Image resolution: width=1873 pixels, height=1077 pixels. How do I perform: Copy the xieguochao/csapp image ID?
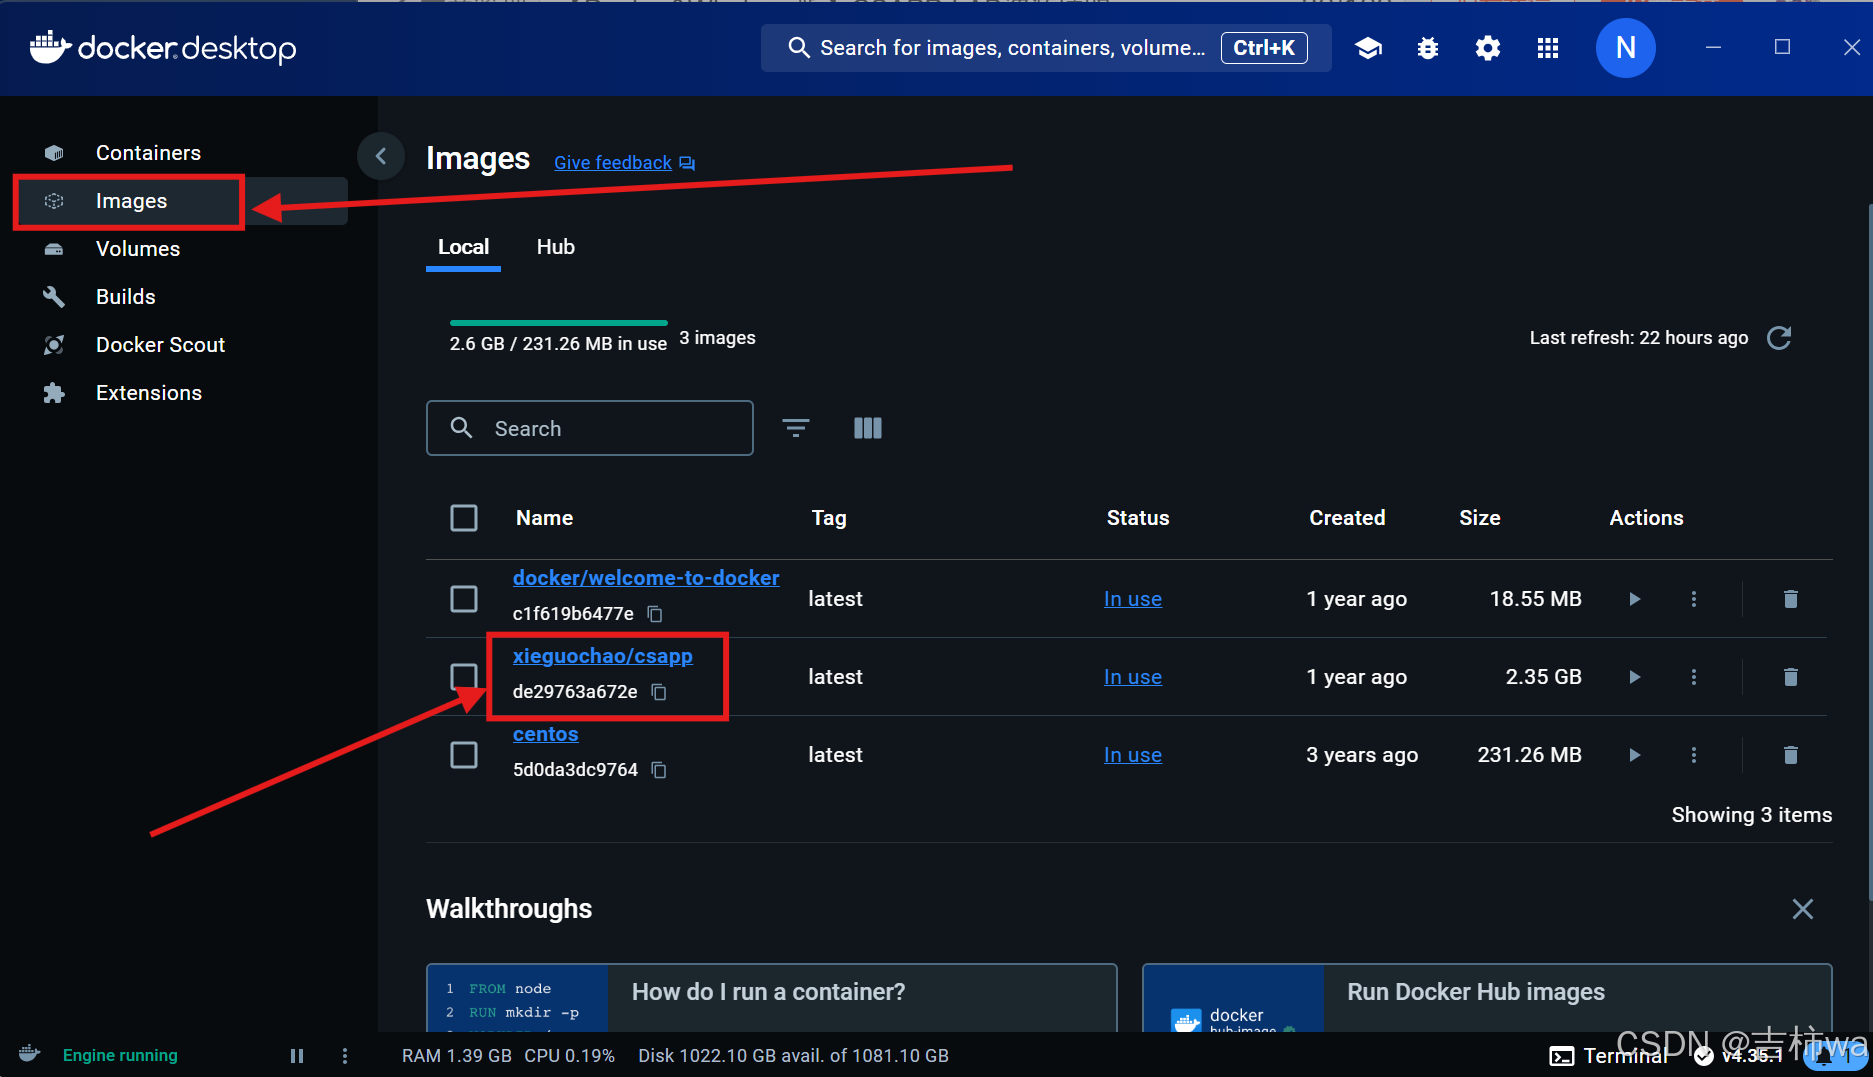(659, 691)
